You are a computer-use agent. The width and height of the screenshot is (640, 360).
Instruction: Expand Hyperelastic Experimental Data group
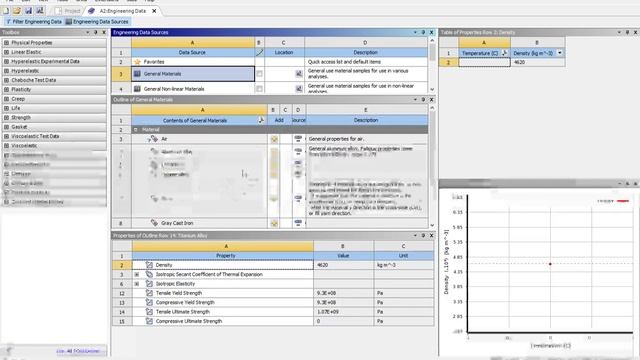[x=7, y=62]
